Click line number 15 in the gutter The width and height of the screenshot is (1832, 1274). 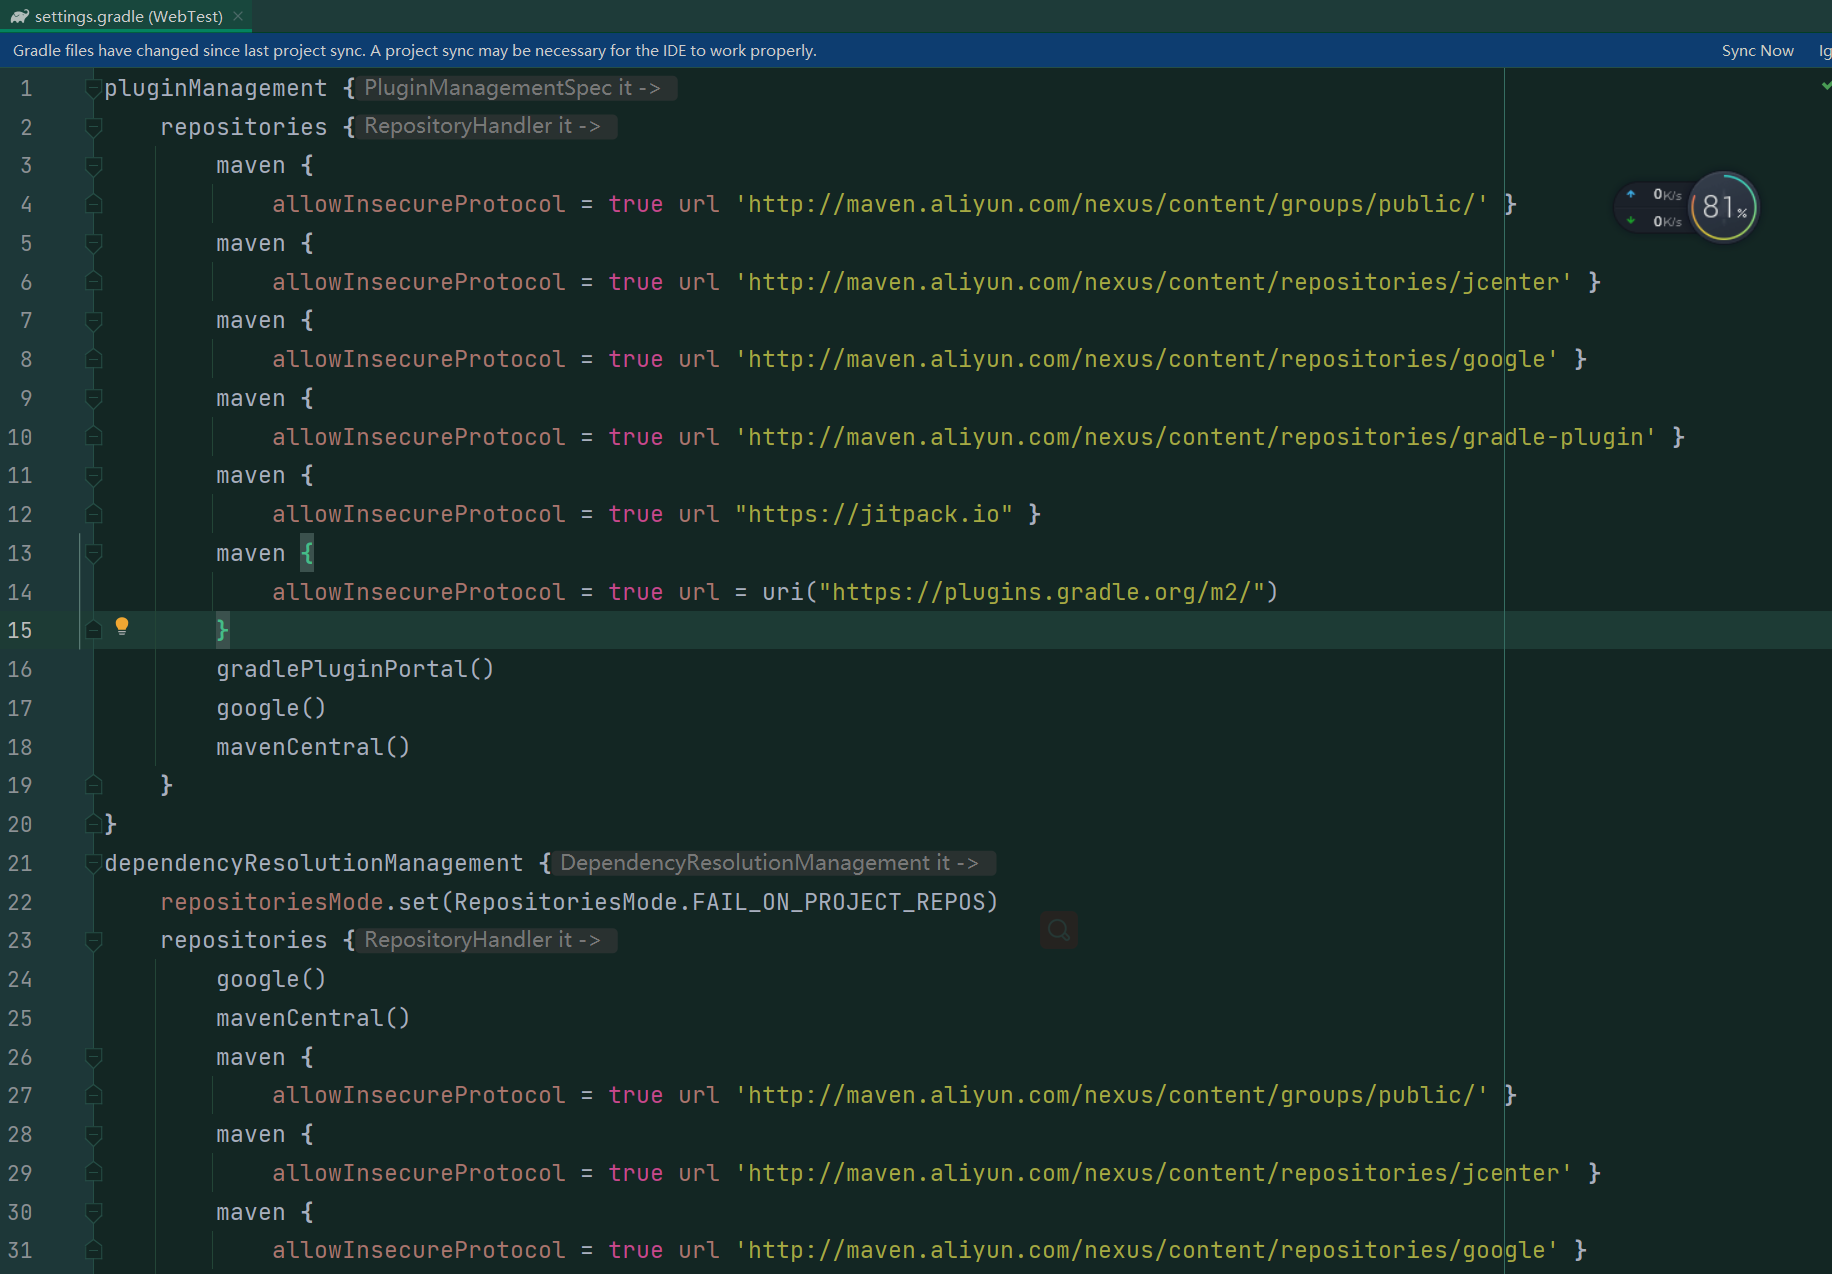pyautogui.click(x=20, y=631)
